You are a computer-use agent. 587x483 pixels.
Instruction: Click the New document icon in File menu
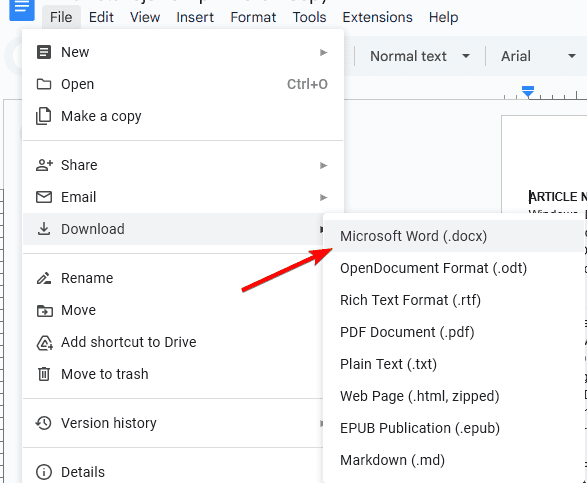pos(44,52)
